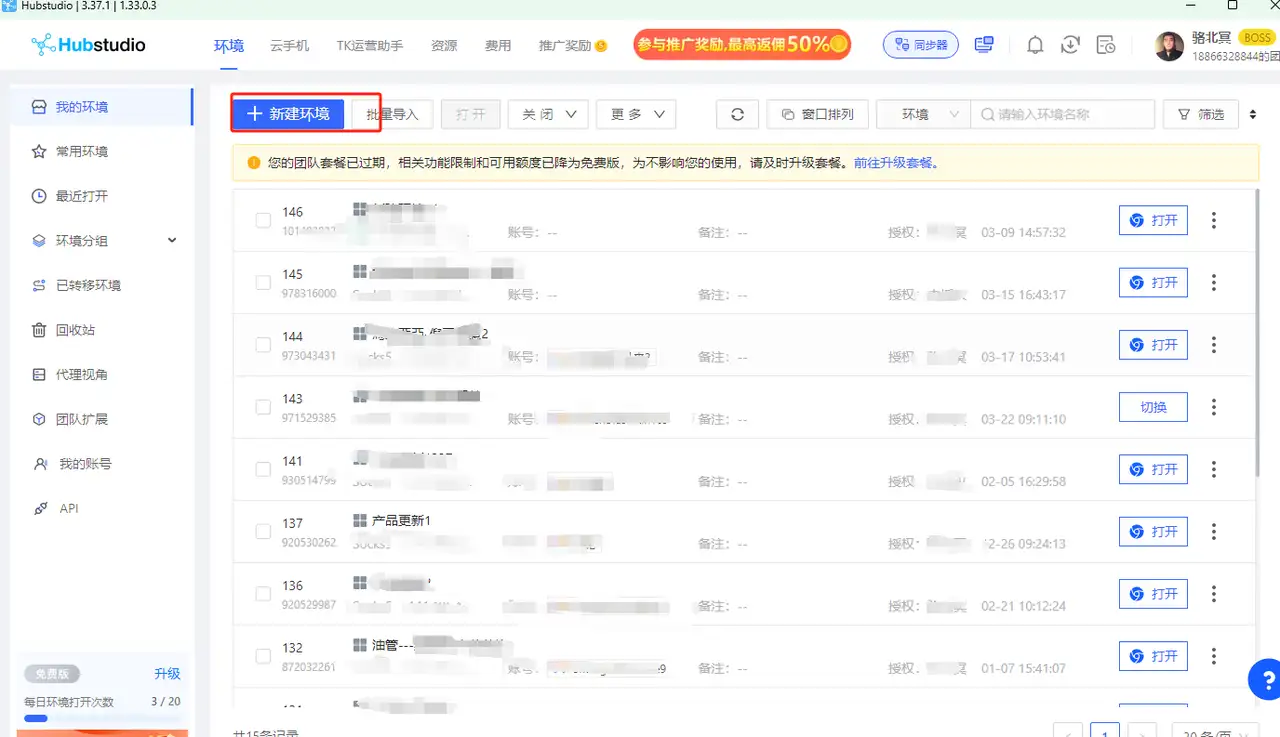Click the 每日环境打开次数 progress bar
This screenshot has width=1280, height=737.
(102, 718)
